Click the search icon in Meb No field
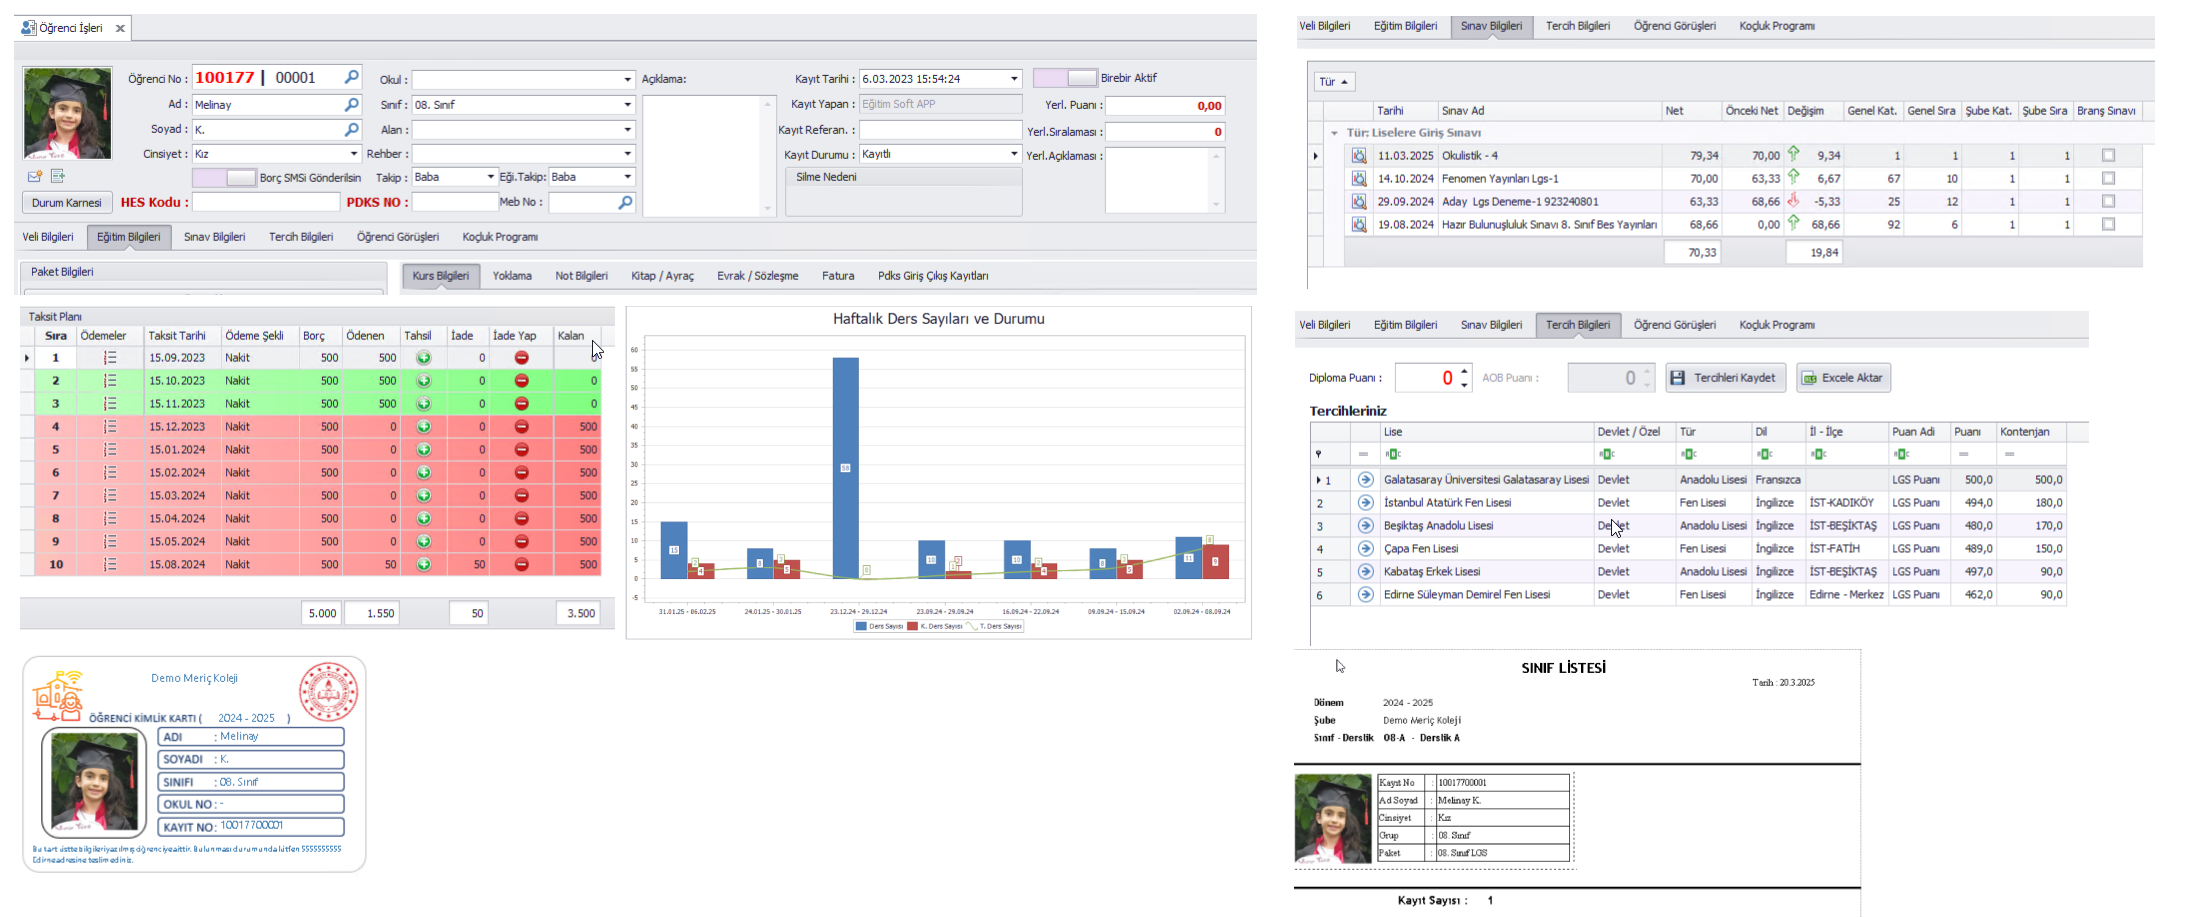2197x917 pixels. (626, 202)
